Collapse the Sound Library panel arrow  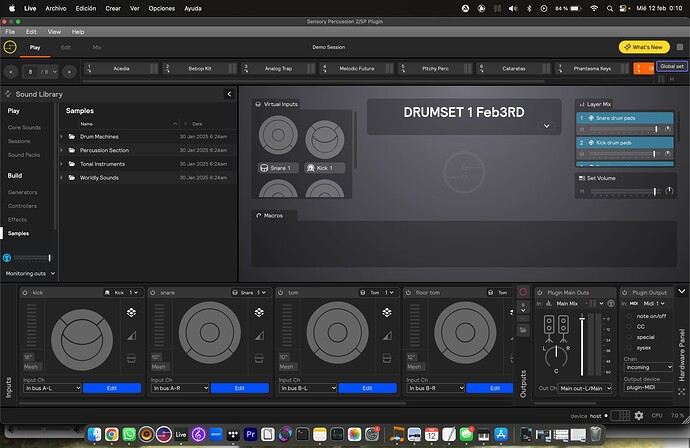click(x=229, y=94)
